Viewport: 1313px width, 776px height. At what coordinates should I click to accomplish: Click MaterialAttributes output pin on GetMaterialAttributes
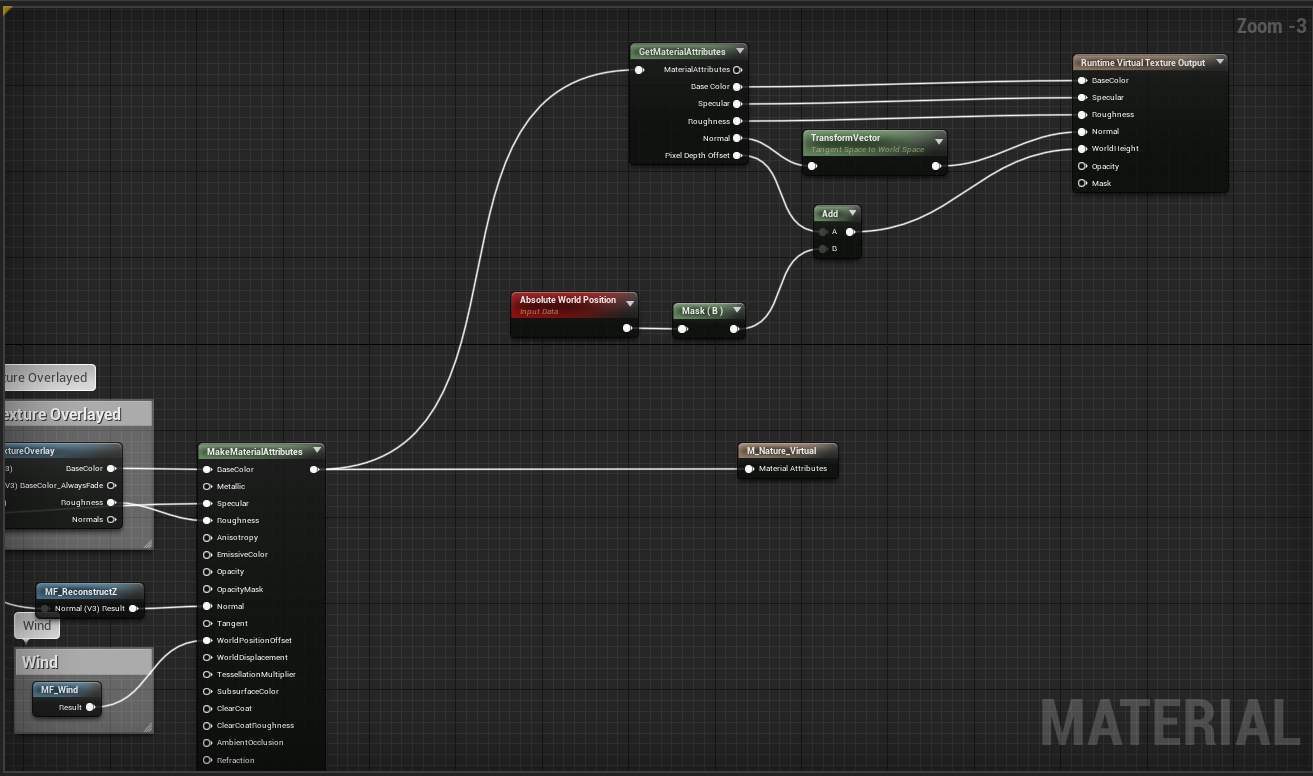pyautogui.click(x=737, y=70)
